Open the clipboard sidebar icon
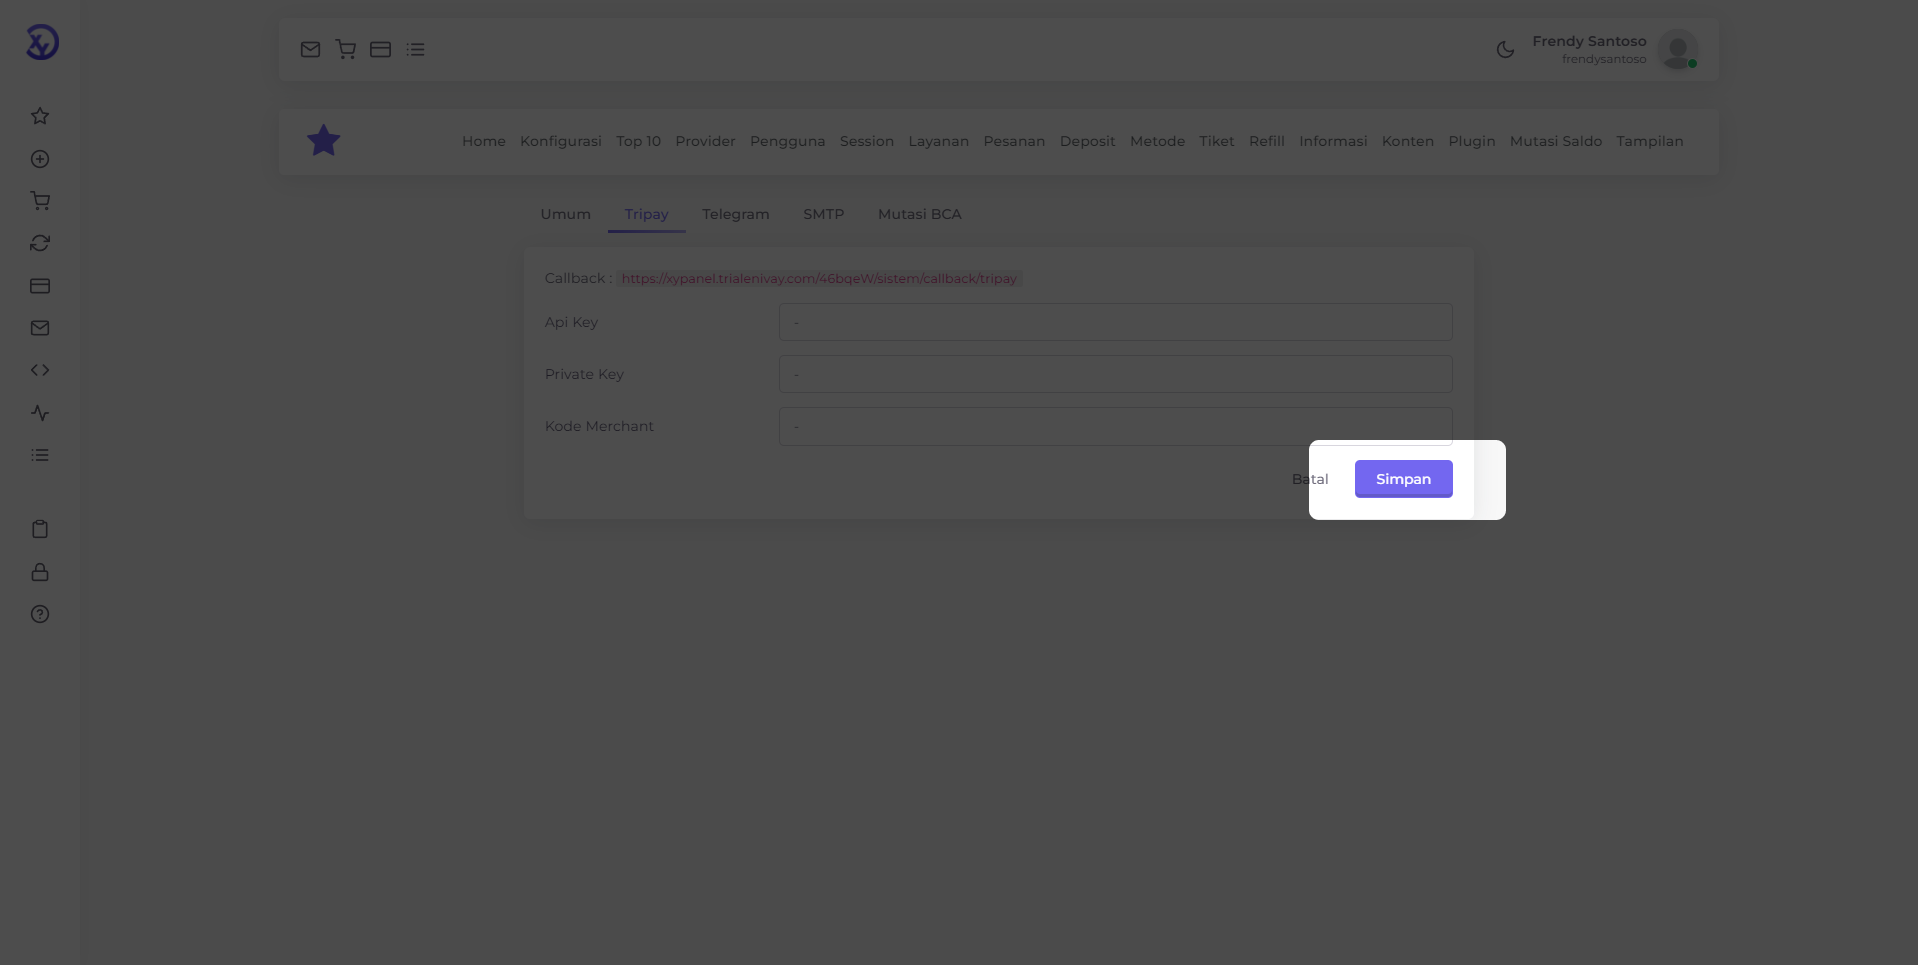The width and height of the screenshot is (1918, 965). coord(40,529)
